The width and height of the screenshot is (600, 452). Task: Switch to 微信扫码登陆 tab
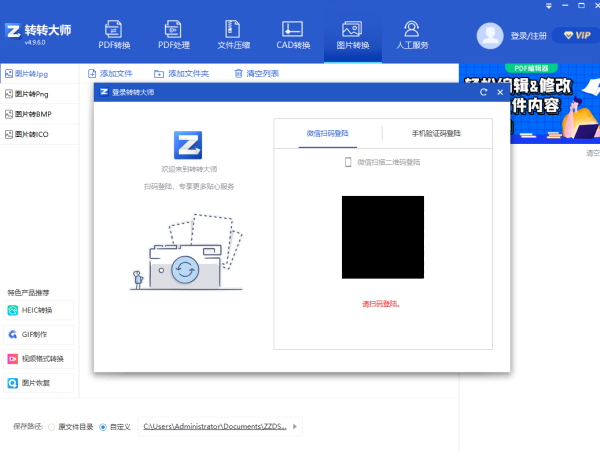[x=327, y=133]
